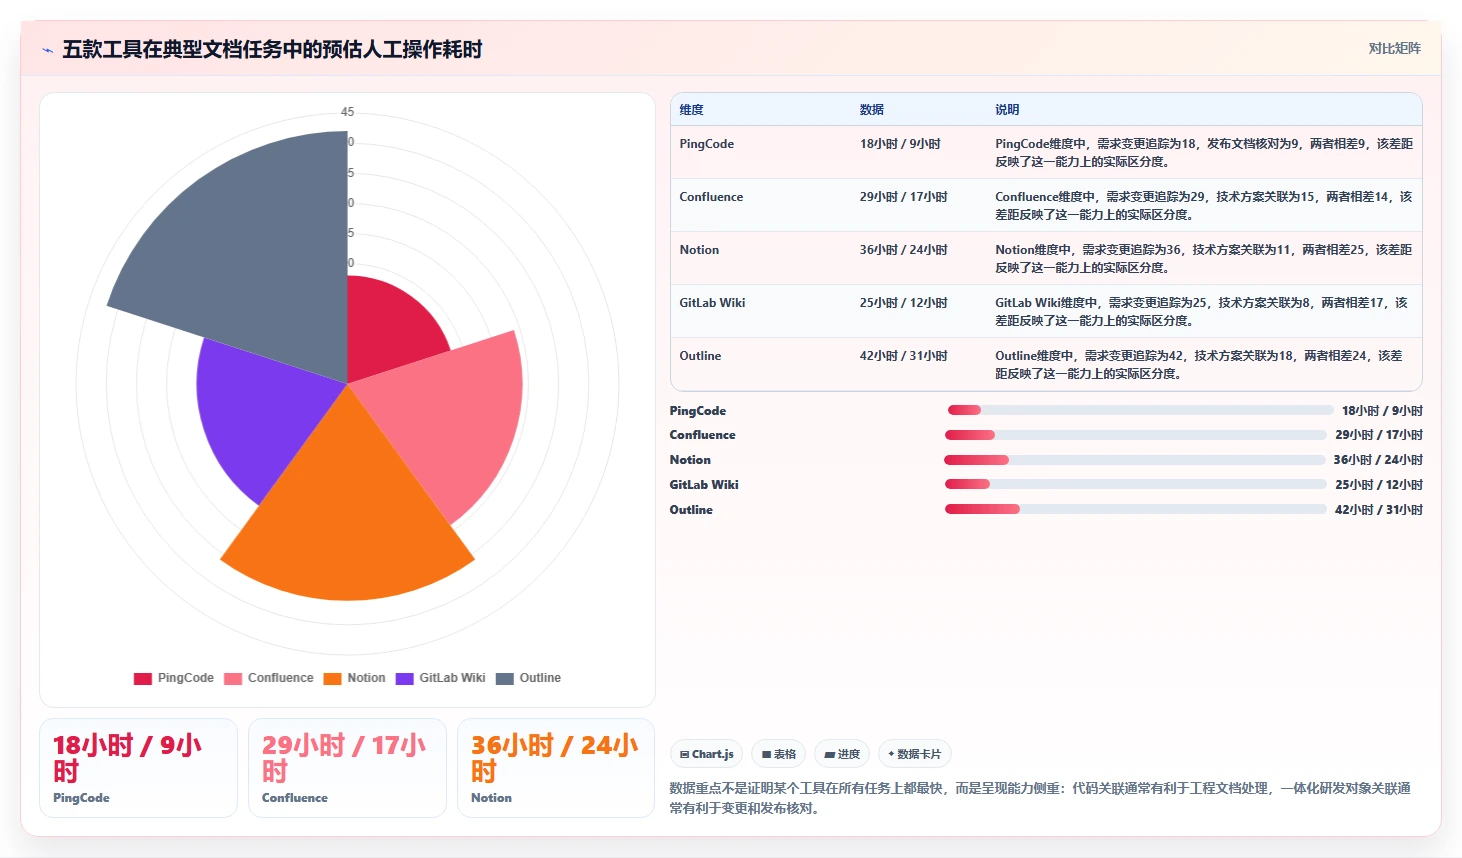Click the 进度 tag chip
This screenshot has height=858, width=1462.
coord(842,754)
